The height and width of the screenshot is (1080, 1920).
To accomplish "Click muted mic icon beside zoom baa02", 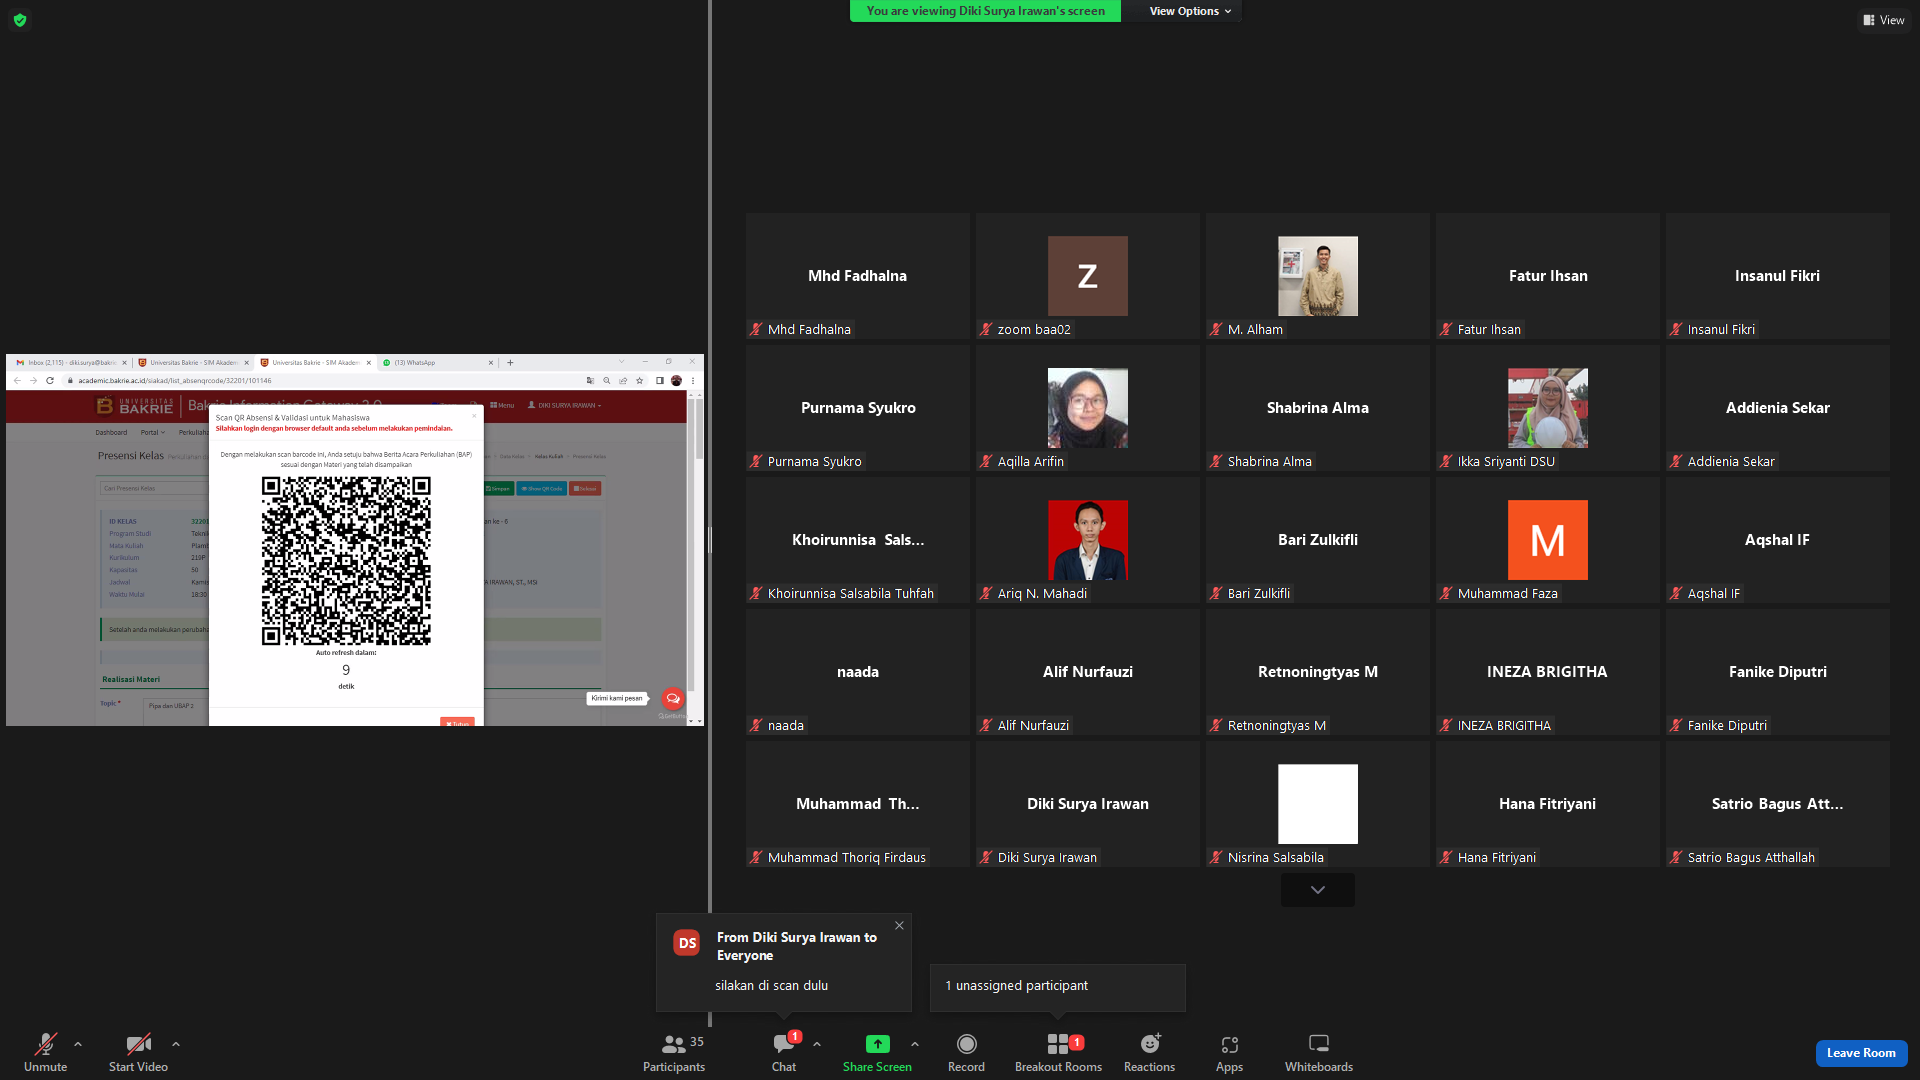I will click(987, 330).
